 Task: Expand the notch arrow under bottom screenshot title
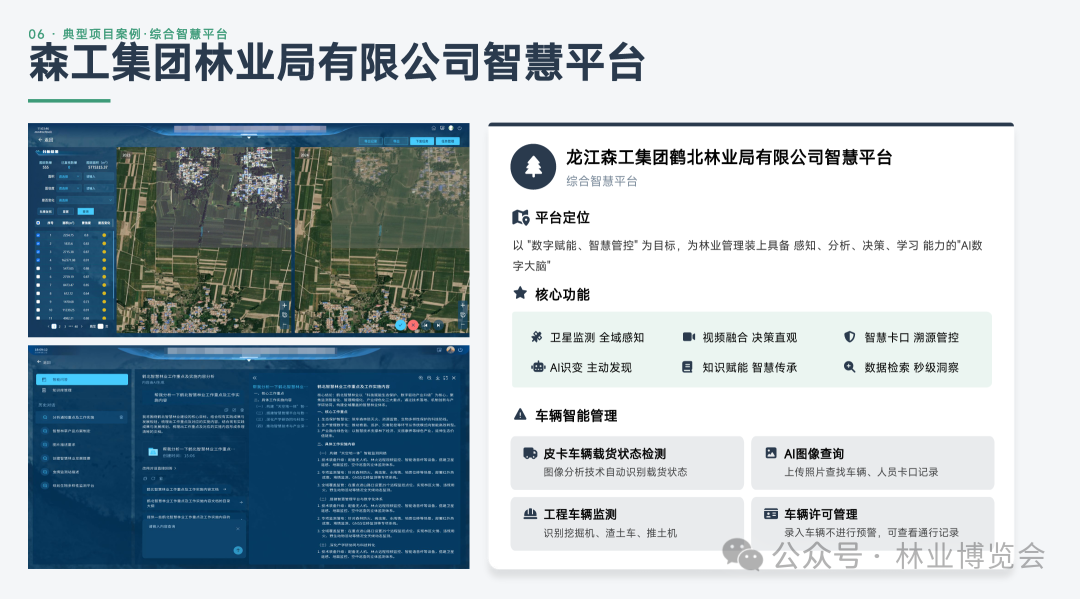[249, 360]
